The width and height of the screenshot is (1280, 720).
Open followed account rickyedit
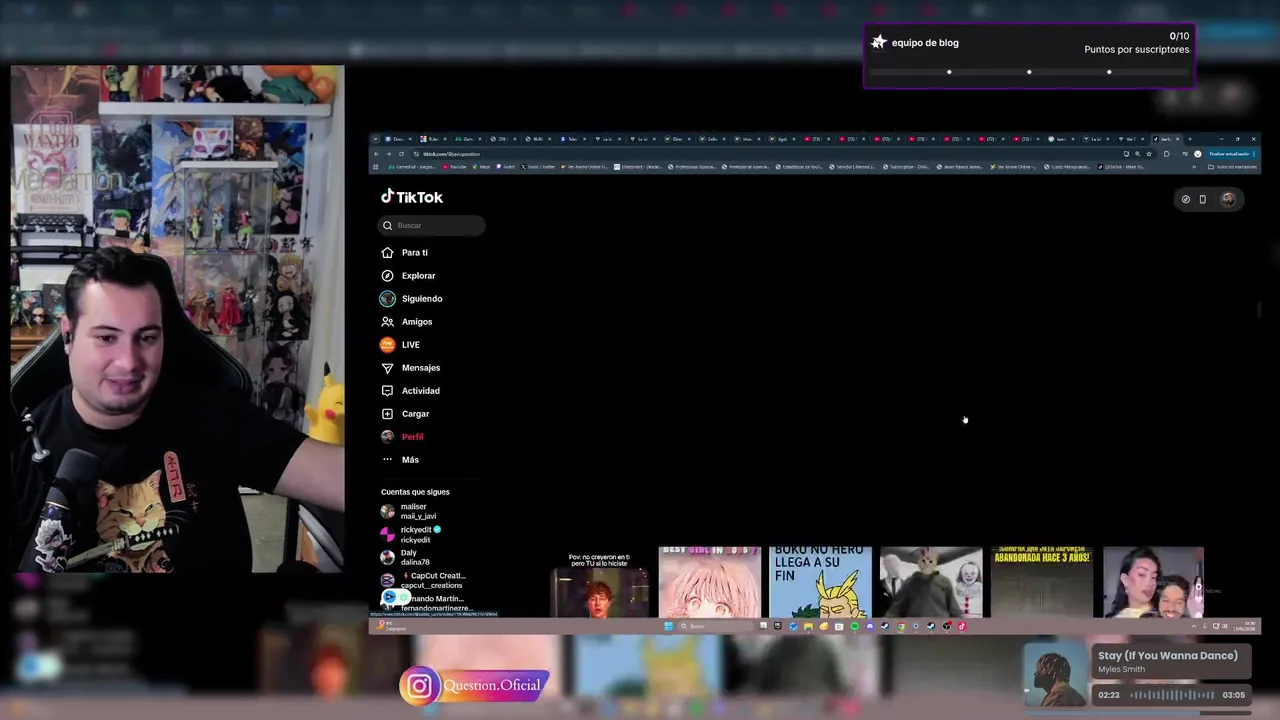[x=411, y=534]
